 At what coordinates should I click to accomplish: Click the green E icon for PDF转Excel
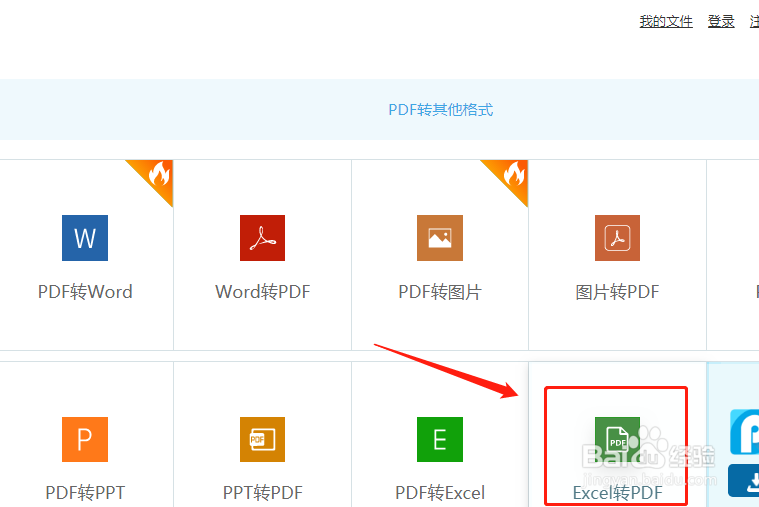pyautogui.click(x=440, y=439)
